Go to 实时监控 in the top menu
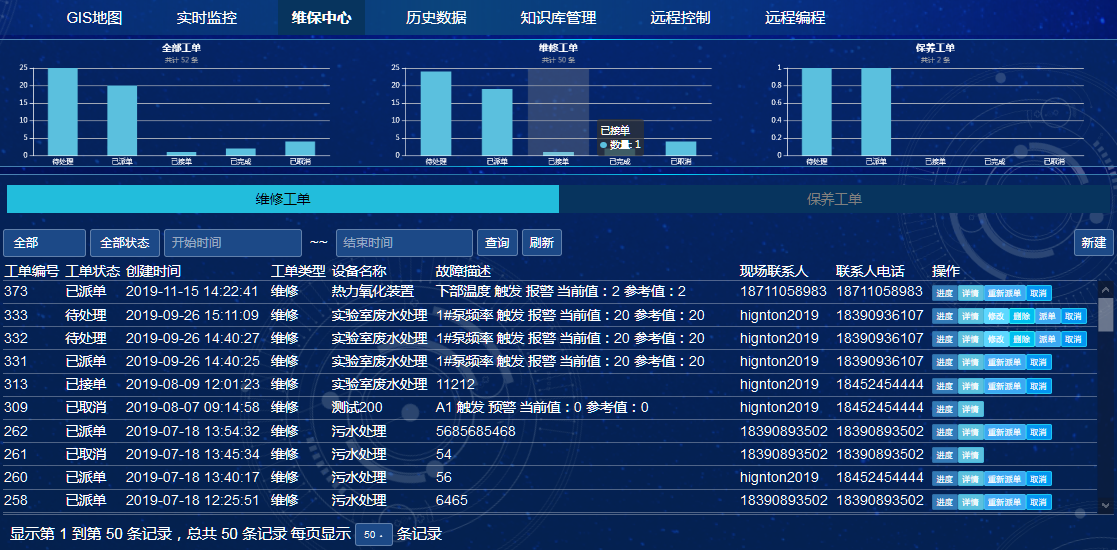 point(207,18)
